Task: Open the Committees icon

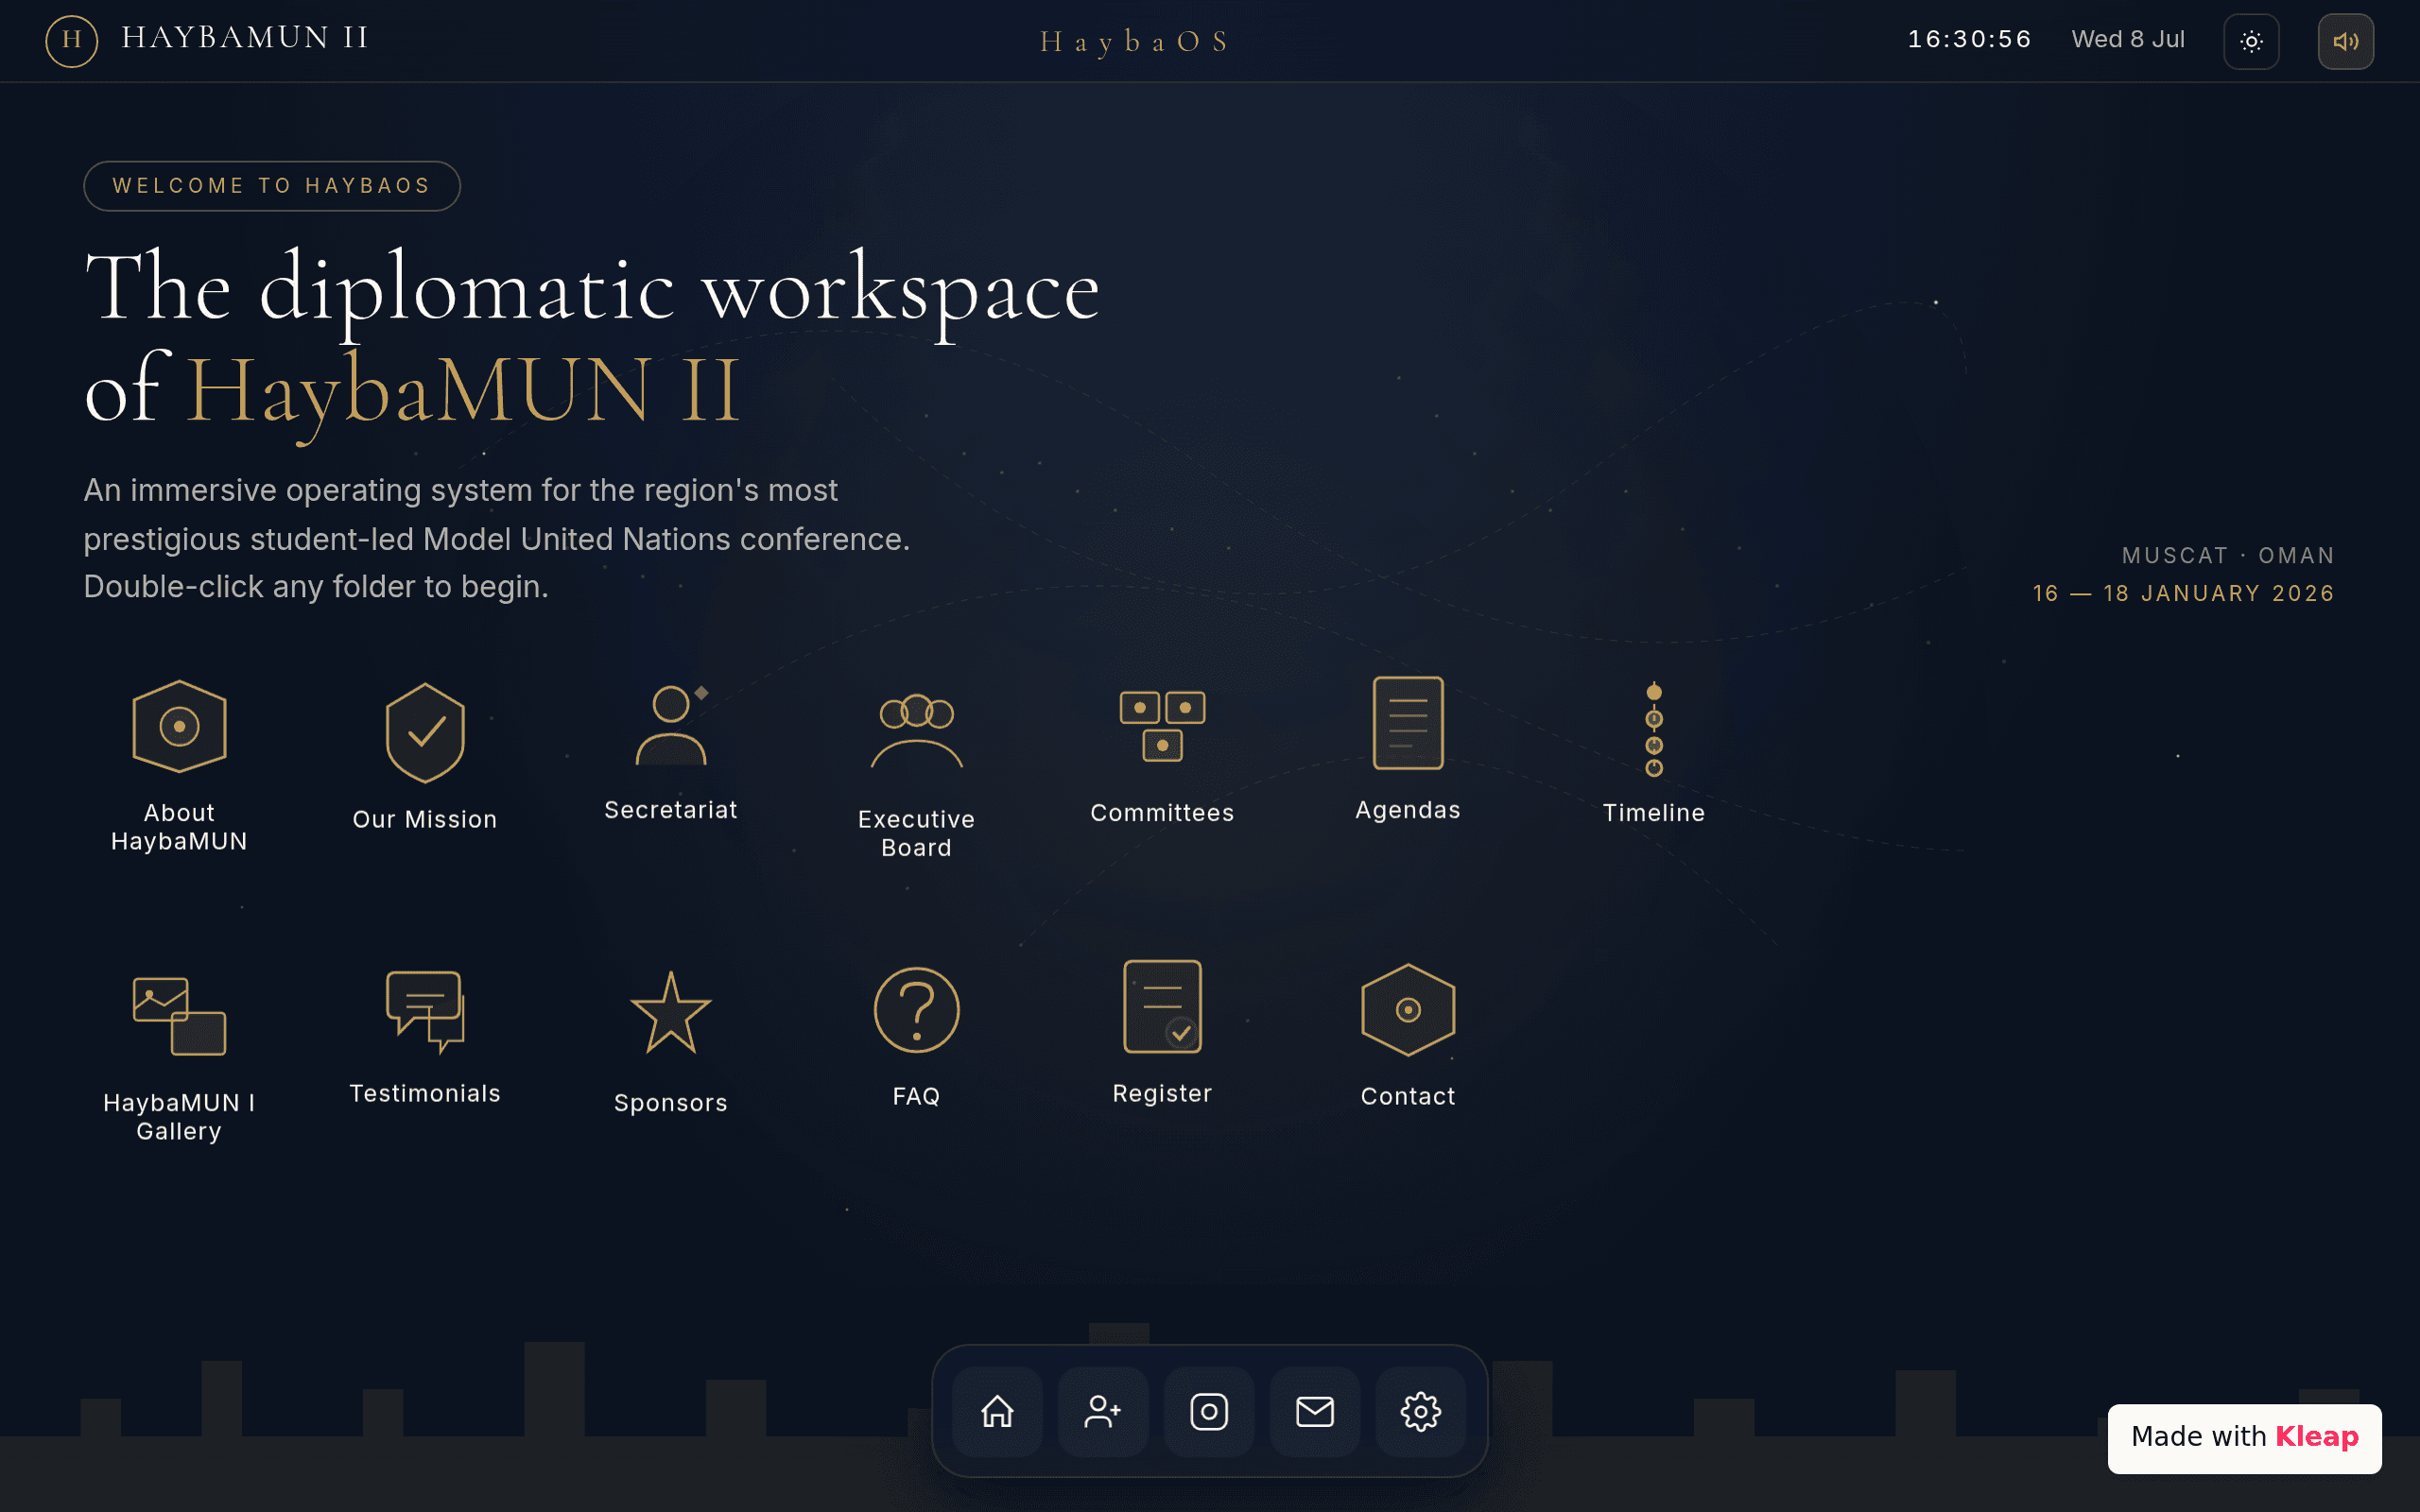Action: [1162, 726]
